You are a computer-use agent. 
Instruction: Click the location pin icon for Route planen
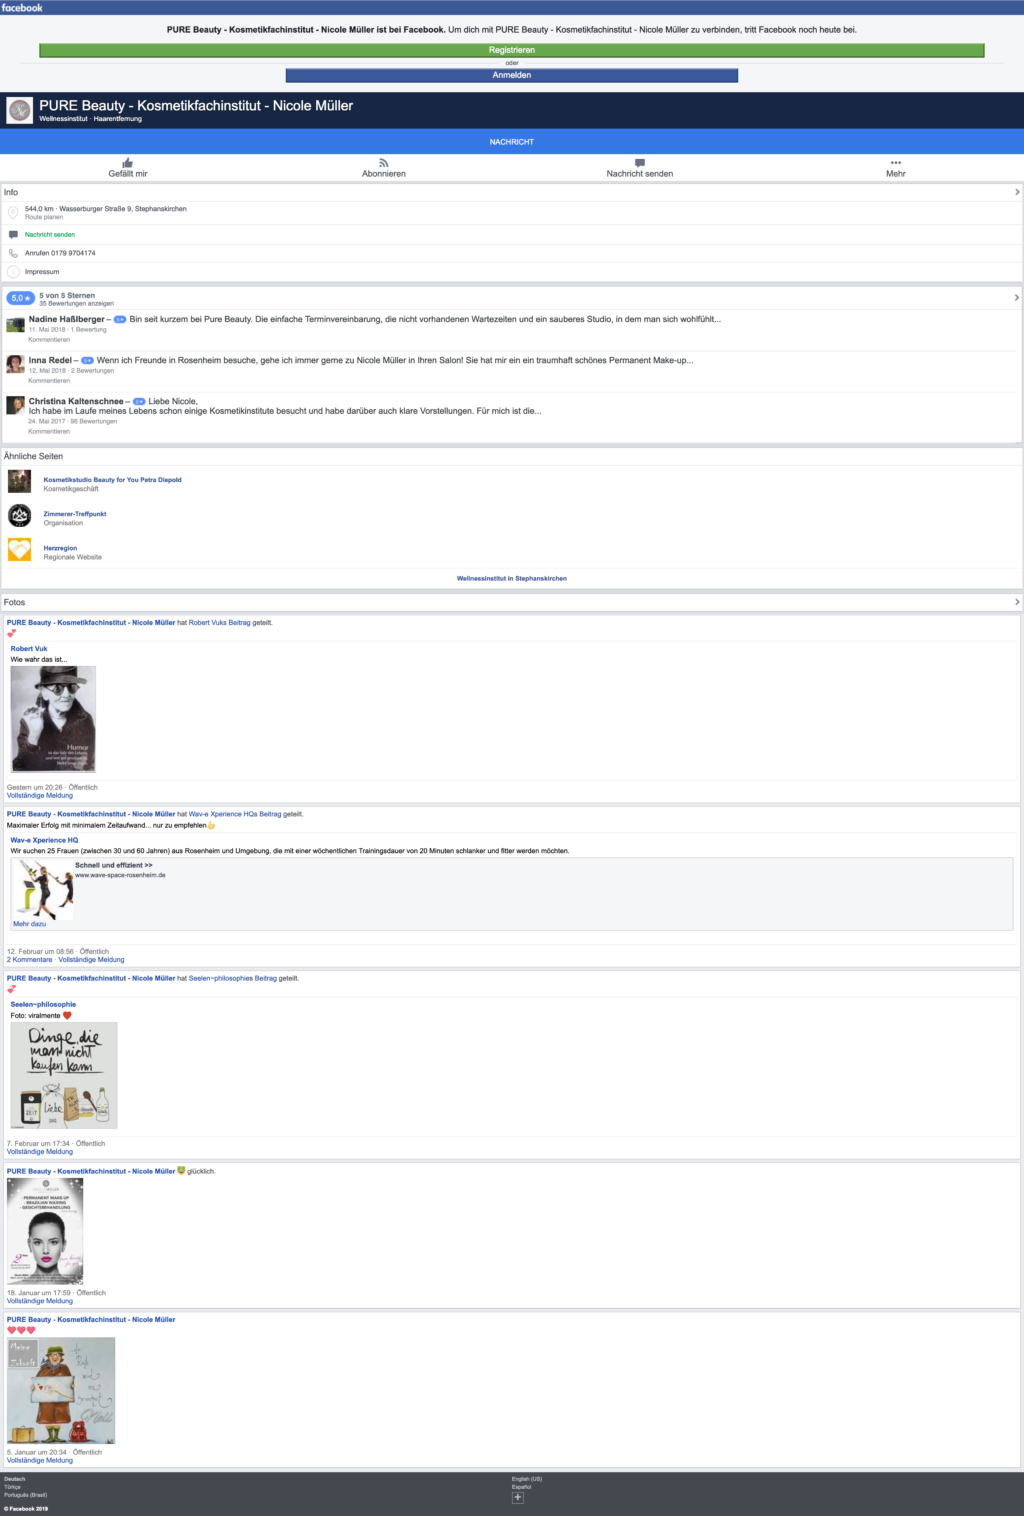click(x=14, y=213)
